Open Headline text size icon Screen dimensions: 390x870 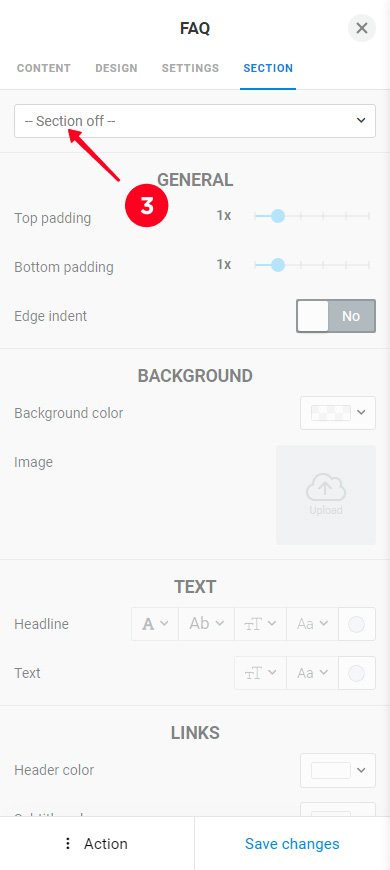[260, 624]
